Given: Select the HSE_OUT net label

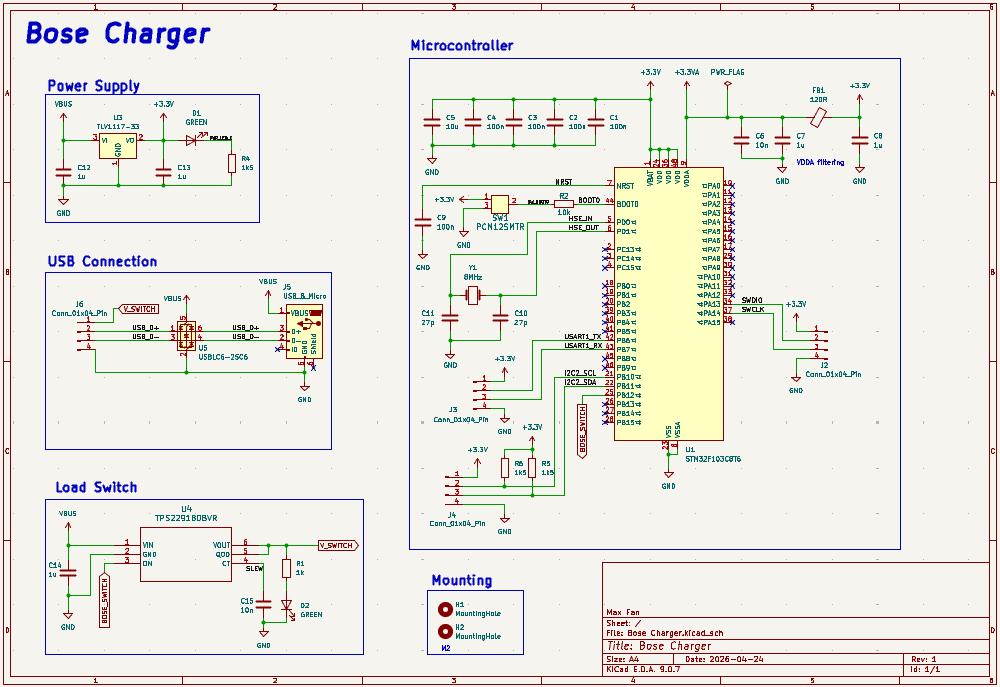Looking at the screenshot, I should tap(584, 228).
